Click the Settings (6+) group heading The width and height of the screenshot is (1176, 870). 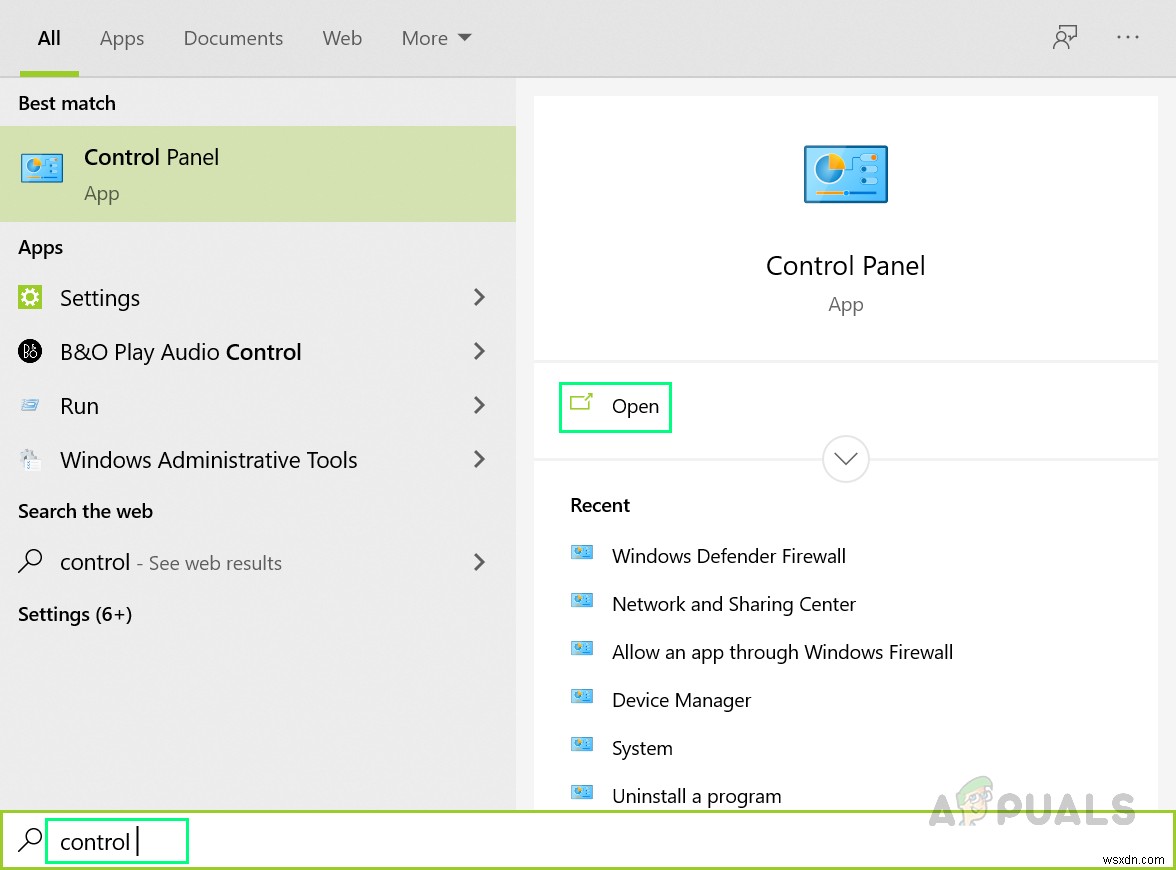coord(75,614)
